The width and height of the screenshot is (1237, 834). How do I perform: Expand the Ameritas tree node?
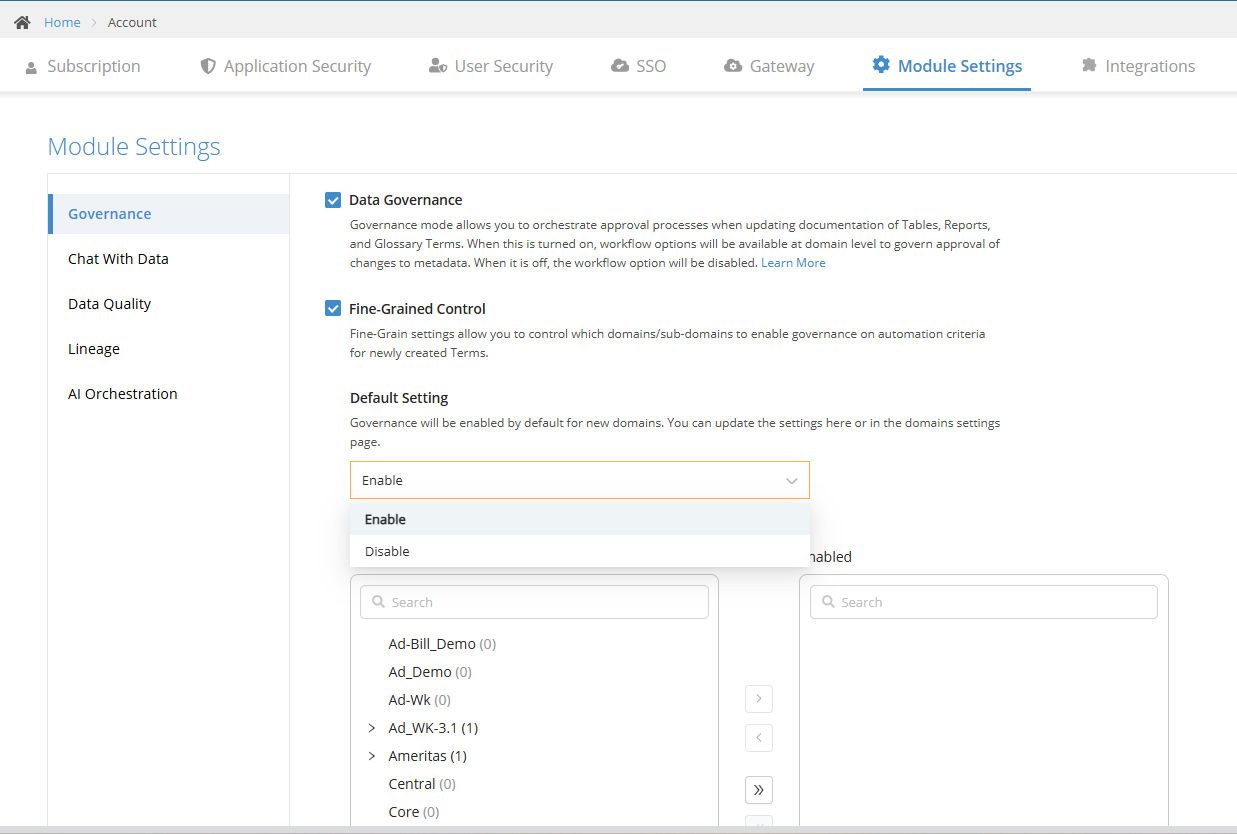pyautogui.click(x=372, y=756)
